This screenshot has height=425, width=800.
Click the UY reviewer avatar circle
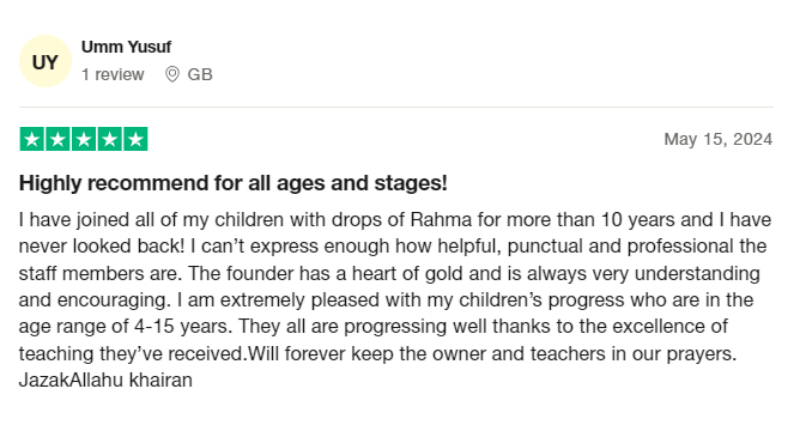(45, 61)
